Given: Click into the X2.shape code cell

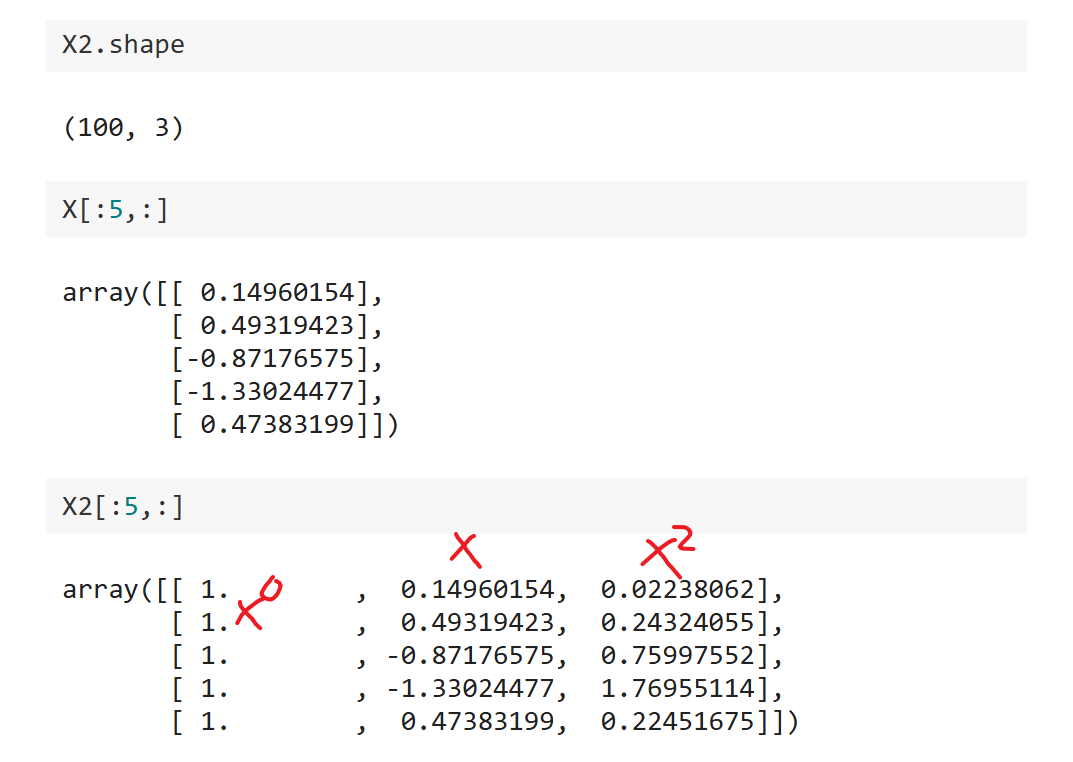Looking at the screenshot, I should [x=535, y=46].
